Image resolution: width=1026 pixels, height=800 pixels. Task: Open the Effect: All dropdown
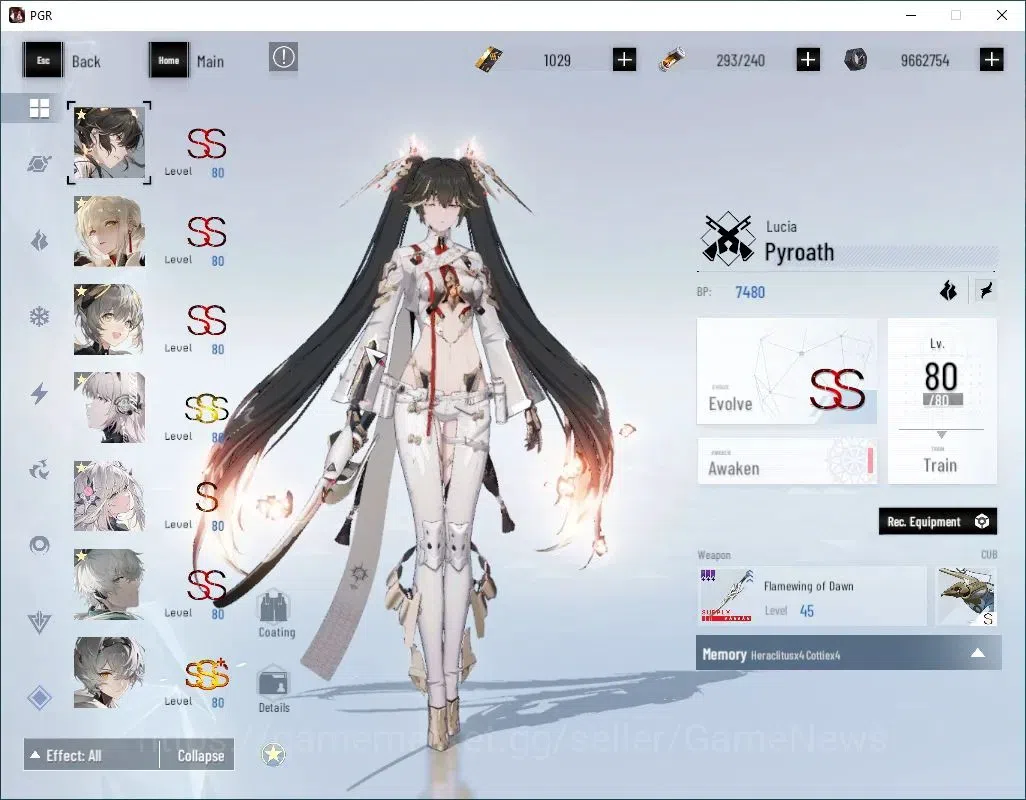(x=91, y=756)
